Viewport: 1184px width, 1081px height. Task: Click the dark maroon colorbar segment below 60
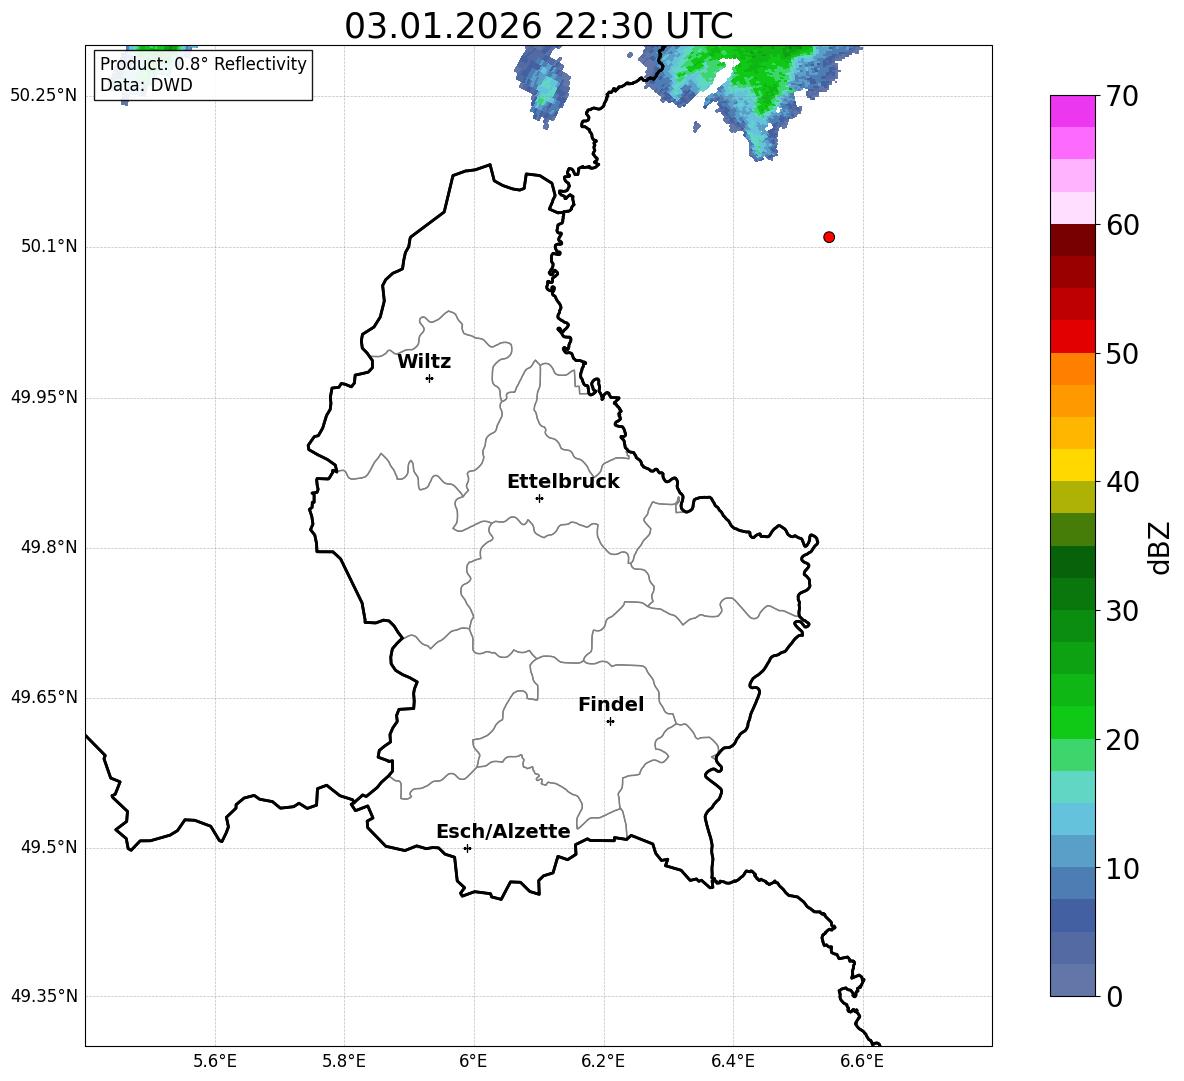(1072, 240)
